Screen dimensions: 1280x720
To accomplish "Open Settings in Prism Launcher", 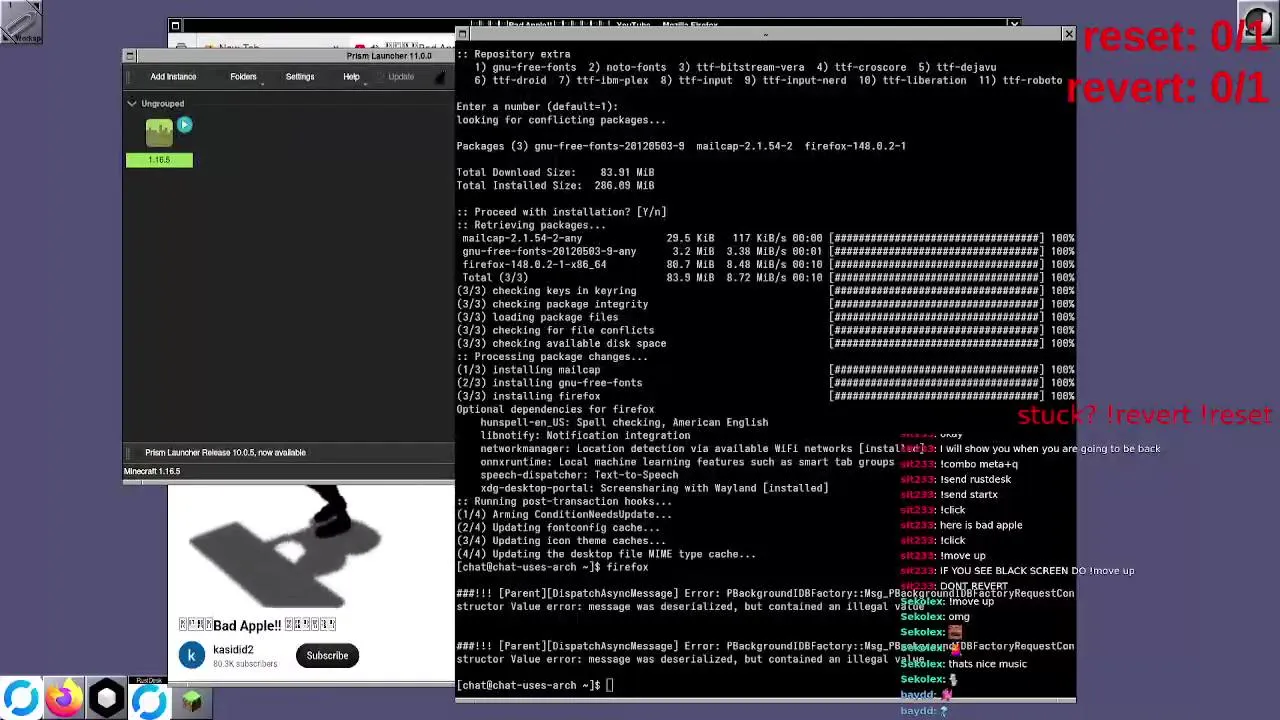I will pyautogui.click(x=300, y=76).
